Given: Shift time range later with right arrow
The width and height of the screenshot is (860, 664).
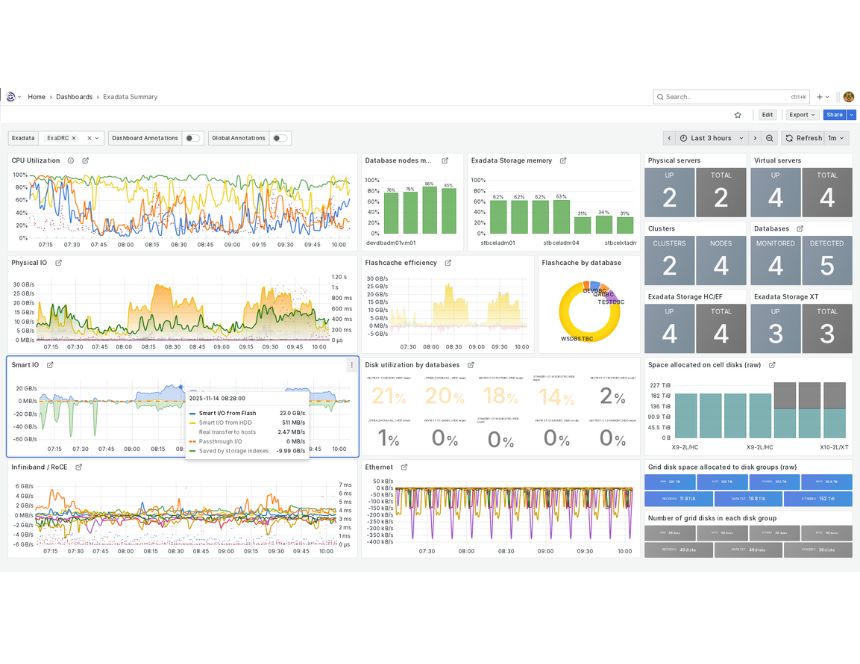Looking at the screenshot, I should [755, 137].
